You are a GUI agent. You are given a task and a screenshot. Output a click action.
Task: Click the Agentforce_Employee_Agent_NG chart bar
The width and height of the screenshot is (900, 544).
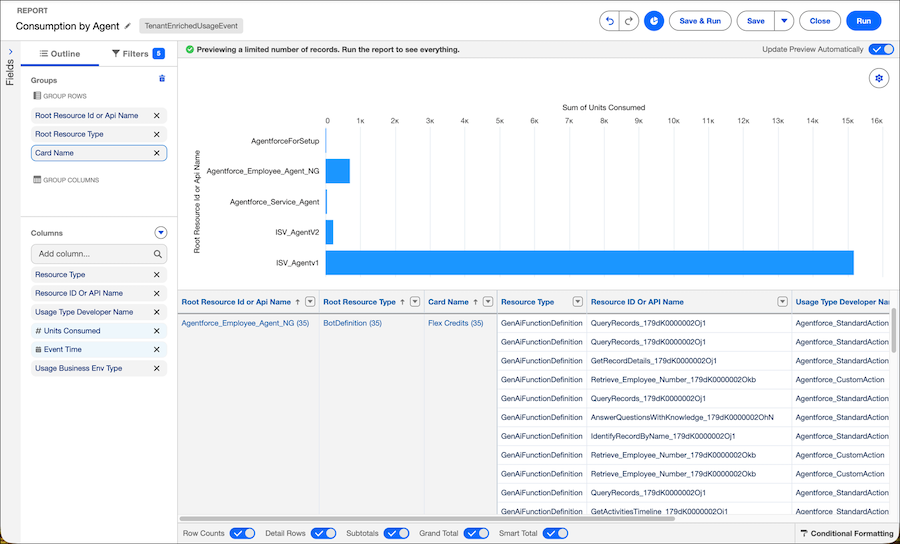[338, 171]
